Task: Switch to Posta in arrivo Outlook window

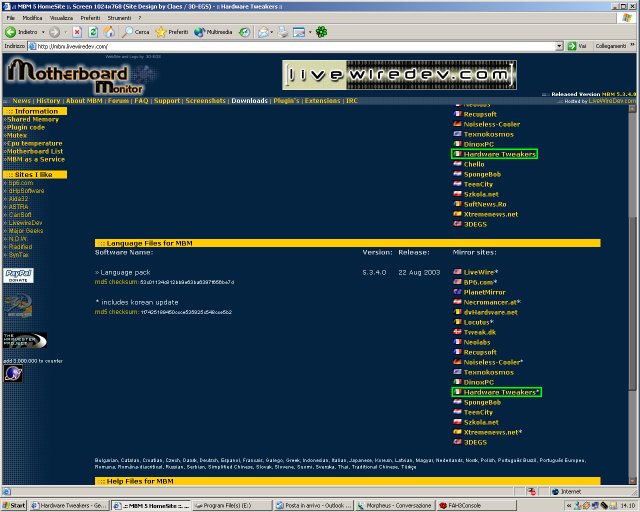Action: (313, 505)
